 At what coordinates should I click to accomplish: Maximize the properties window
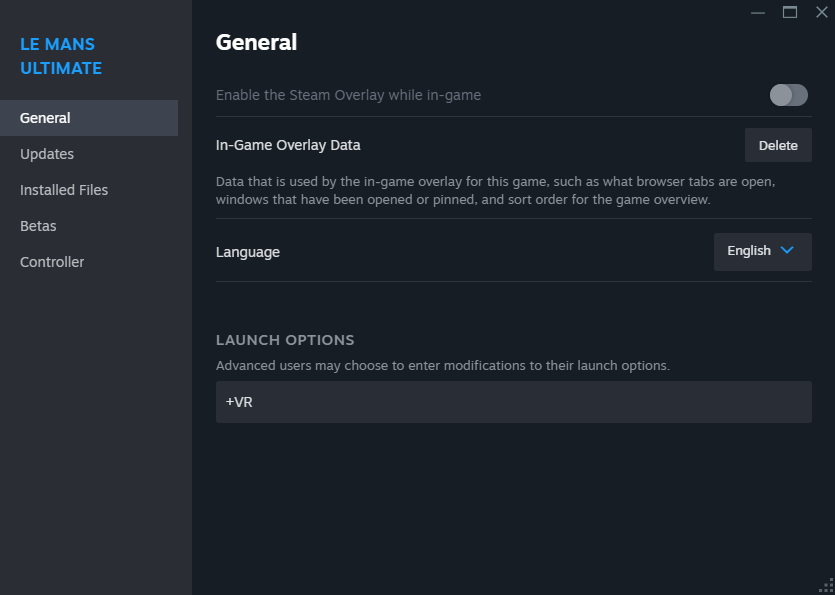point(790,12)
